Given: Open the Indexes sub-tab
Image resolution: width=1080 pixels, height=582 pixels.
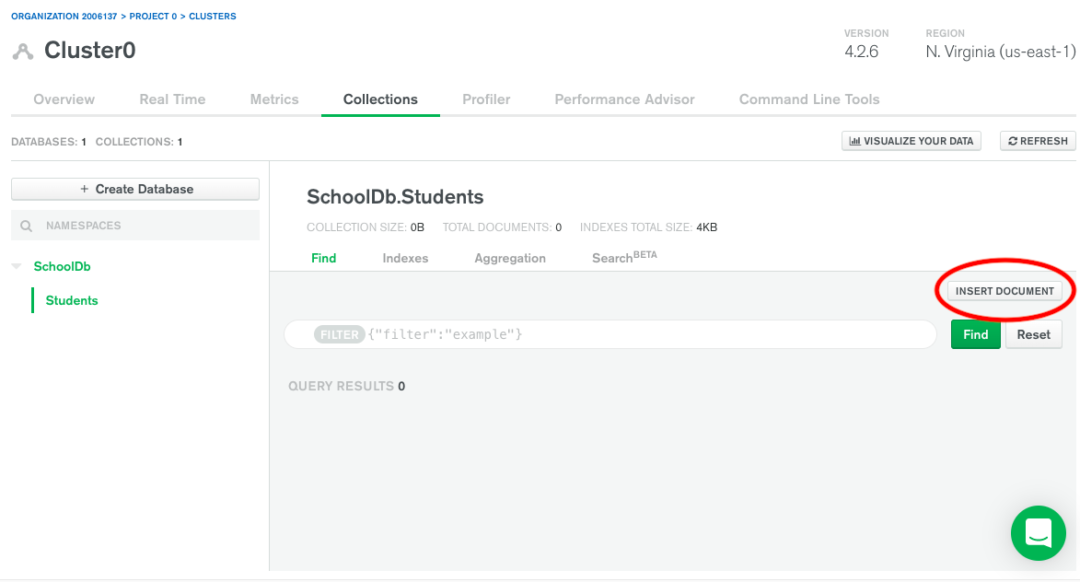Looking at the screenshot, I should click(405, 258).
